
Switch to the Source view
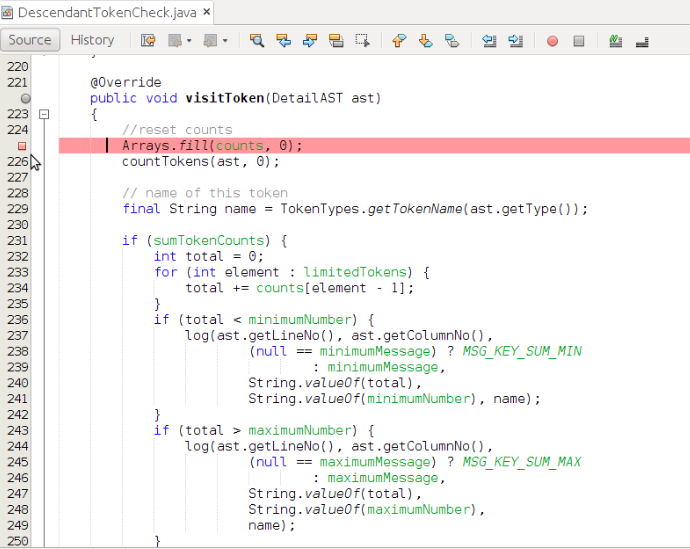[x=30, y=40]
